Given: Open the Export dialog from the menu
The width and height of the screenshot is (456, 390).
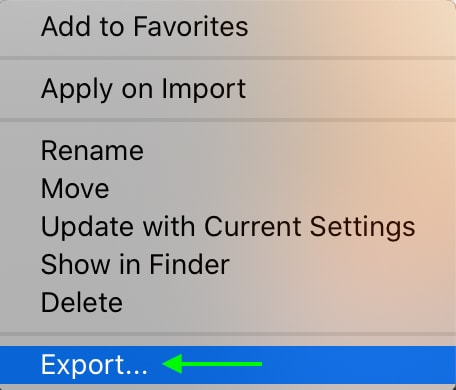Looking at the screenshot, I should tap(228, 365).
